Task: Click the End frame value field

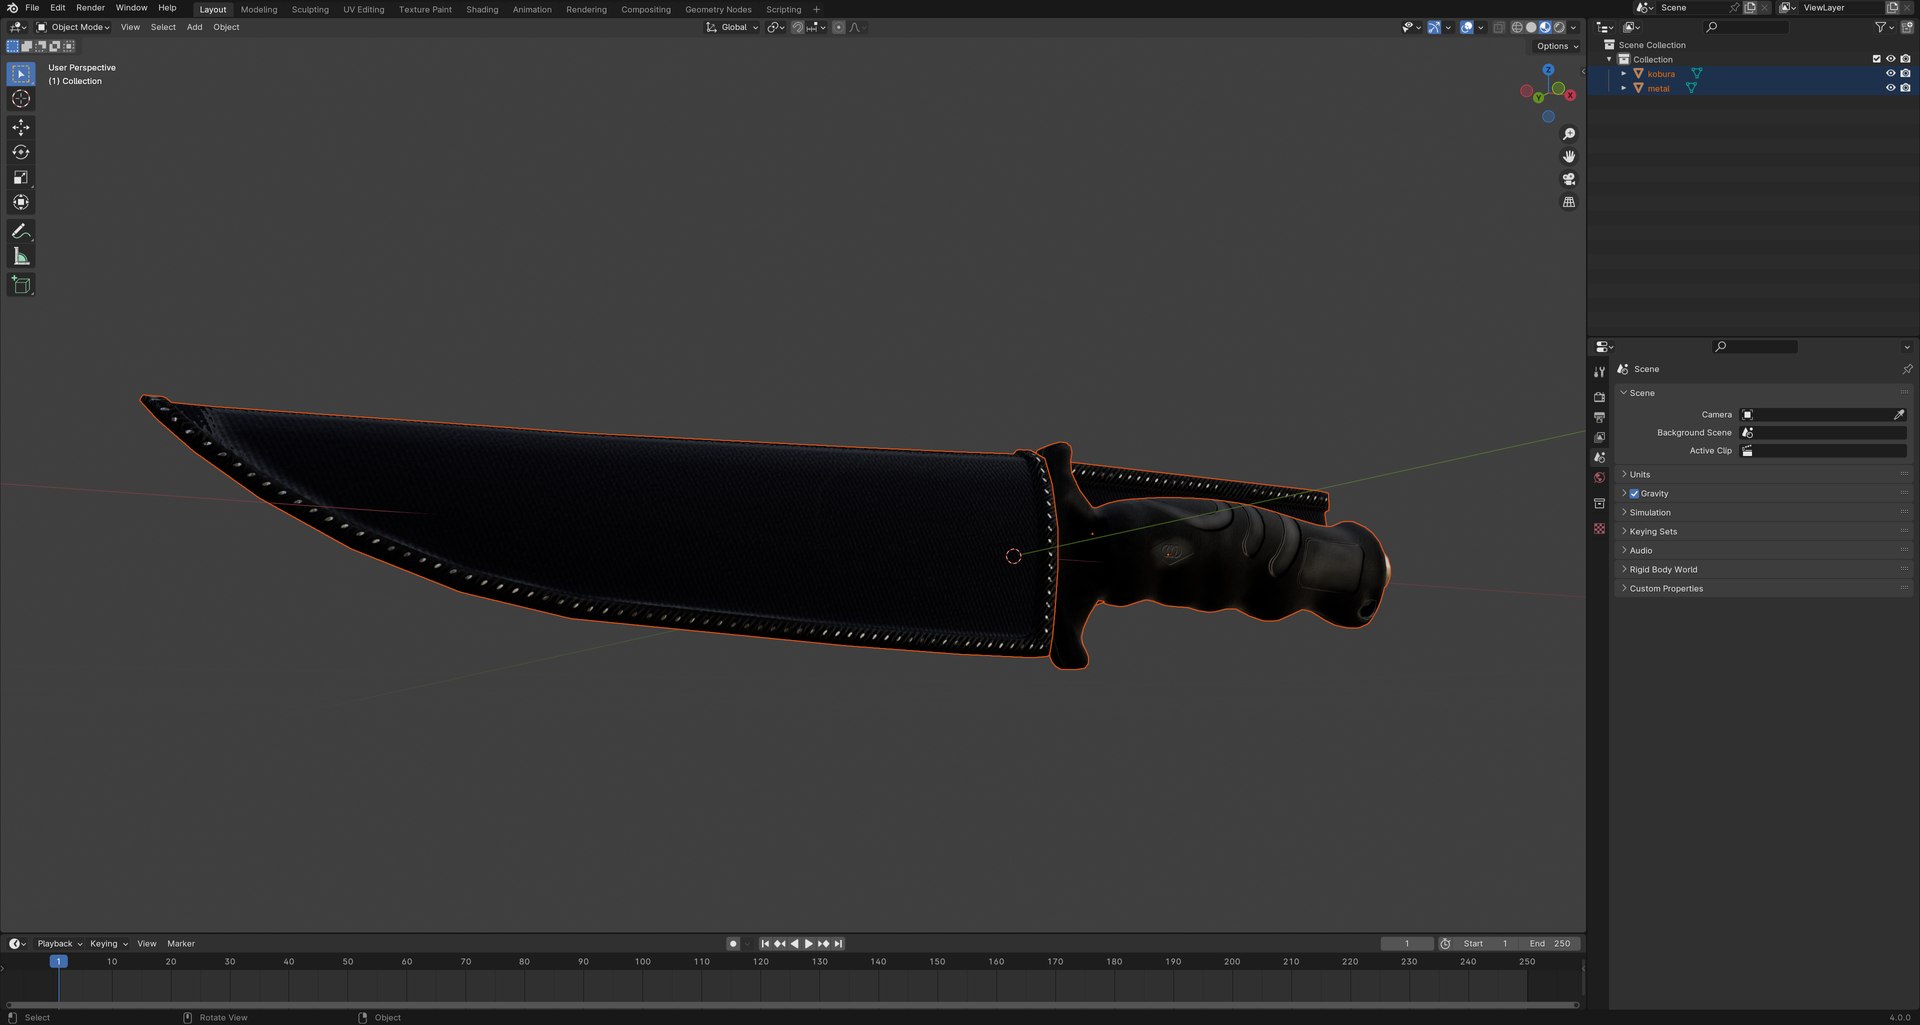Action: click(x=1550, y=943)
